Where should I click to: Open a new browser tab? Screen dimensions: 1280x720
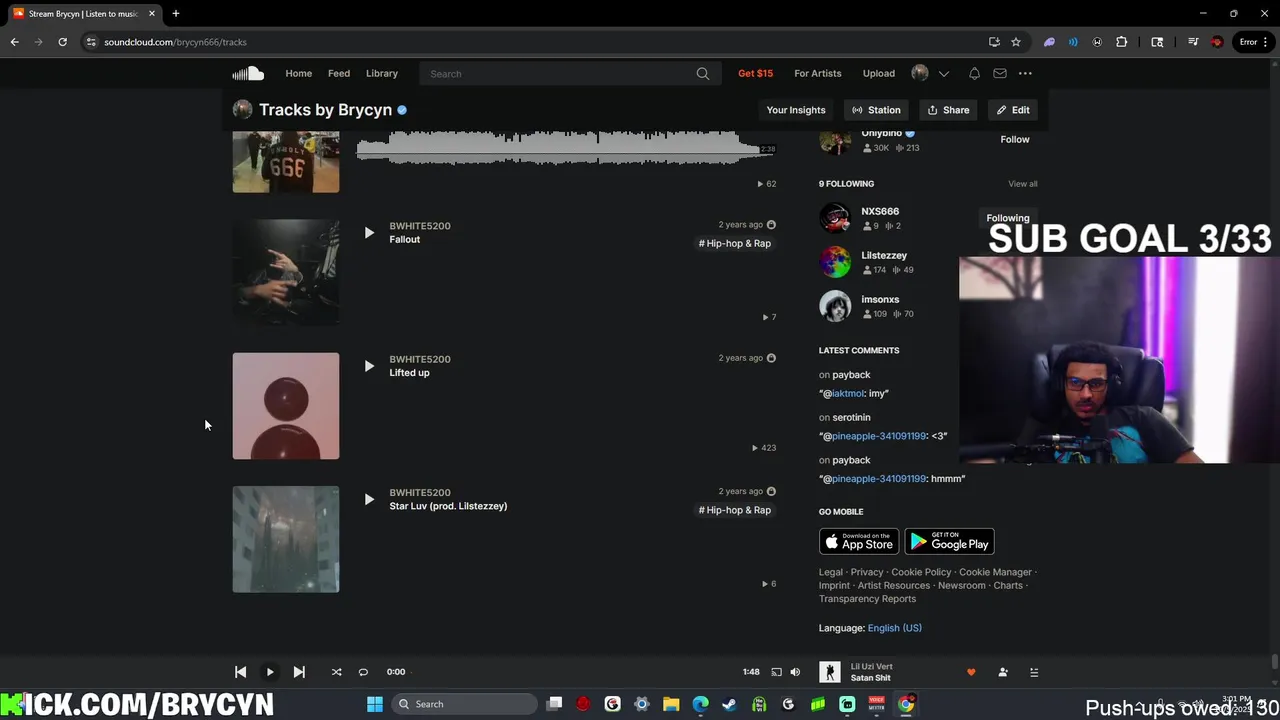pos(175,13)
